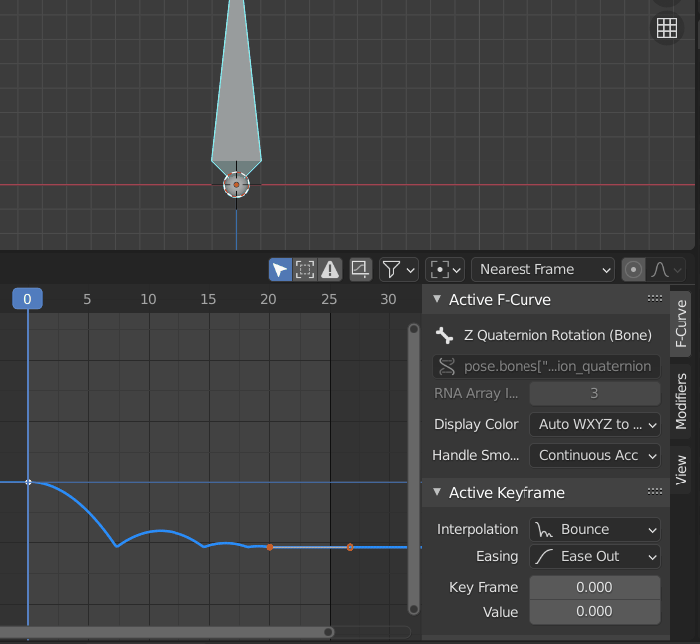Collapse the Active Keyframe panel
The height and width of the screenshot is (644, 700).
click(437, 492)
